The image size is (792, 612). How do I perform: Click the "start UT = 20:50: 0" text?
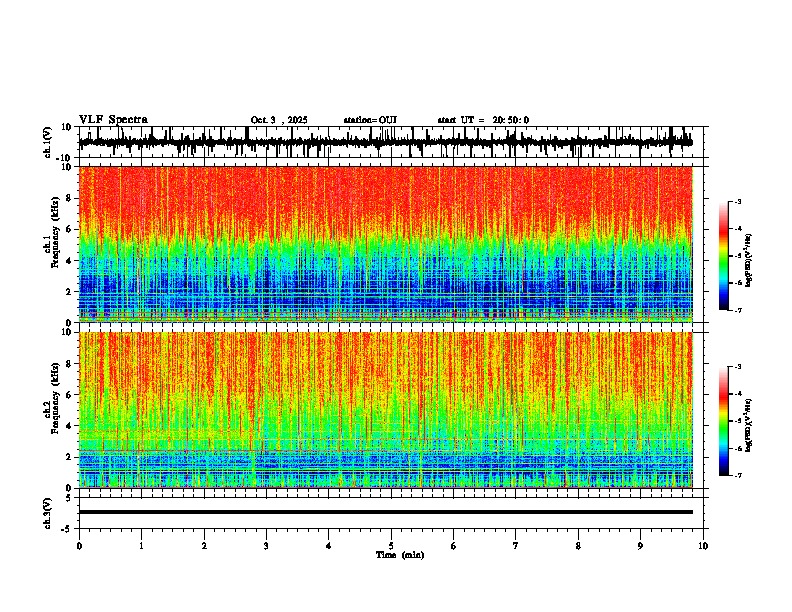(483, 120)
